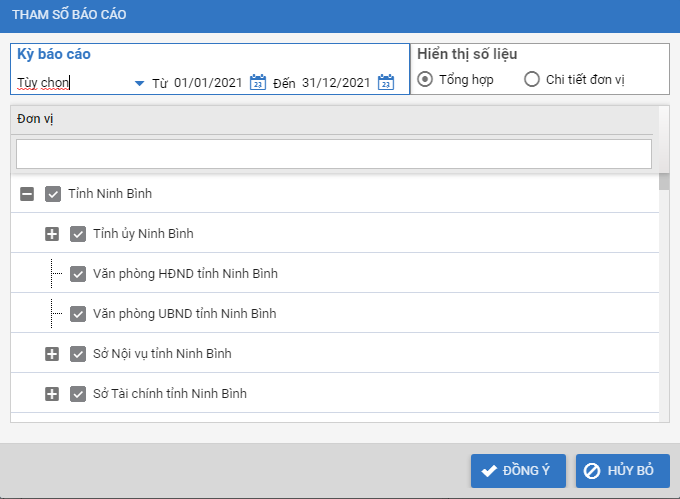Collapse the Tỉnh Ninh Bình tree node
This screenshot has height=499, width=680.
coord(28,194)
